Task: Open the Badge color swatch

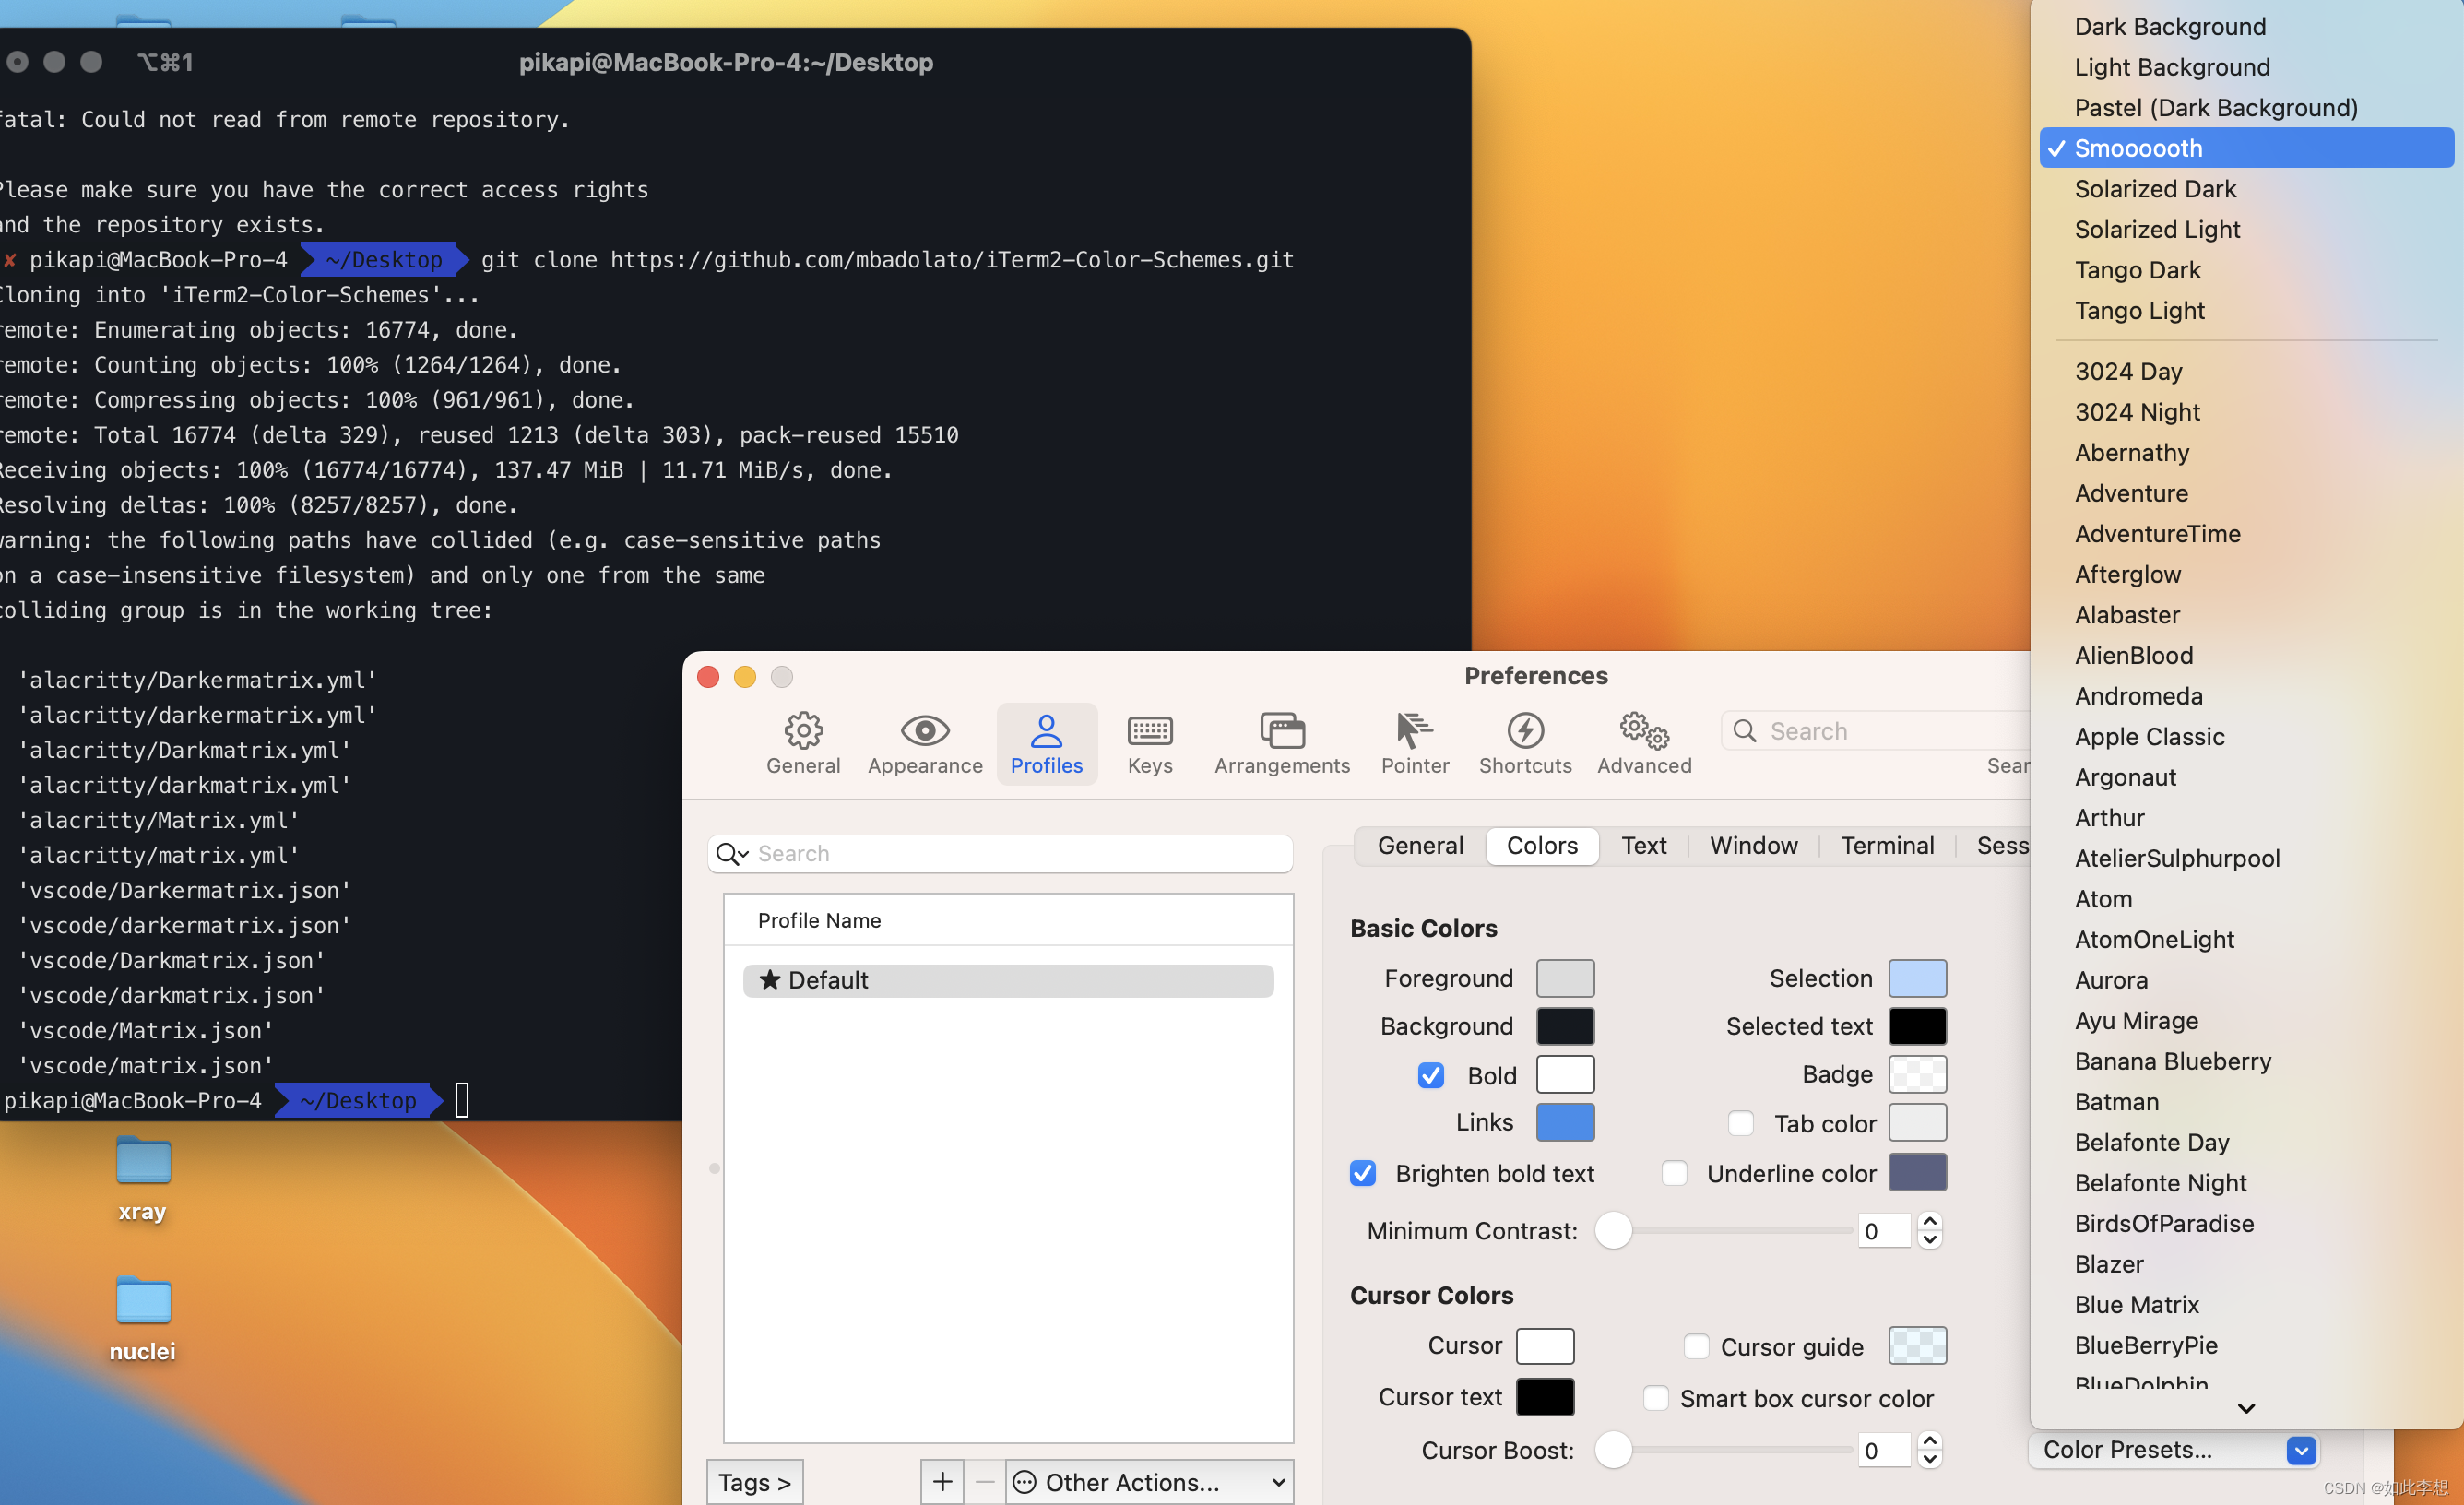Action: pos(1916,1073)
